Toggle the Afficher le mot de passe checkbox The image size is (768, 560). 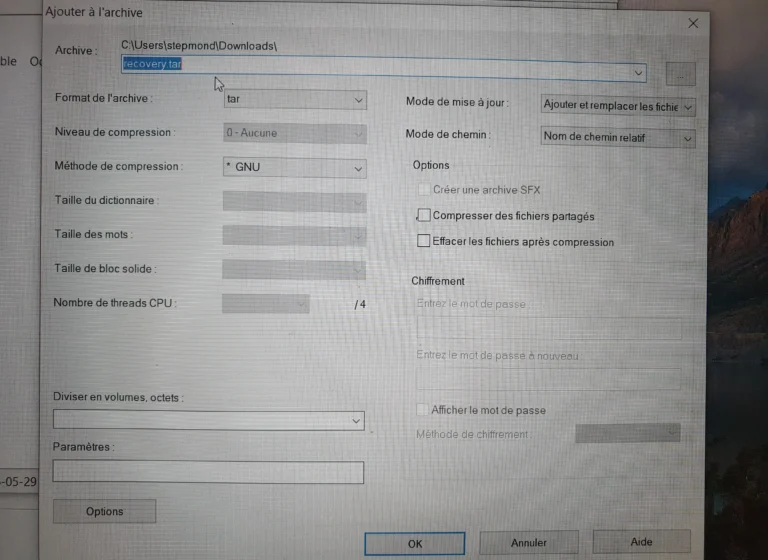(422, 410)
